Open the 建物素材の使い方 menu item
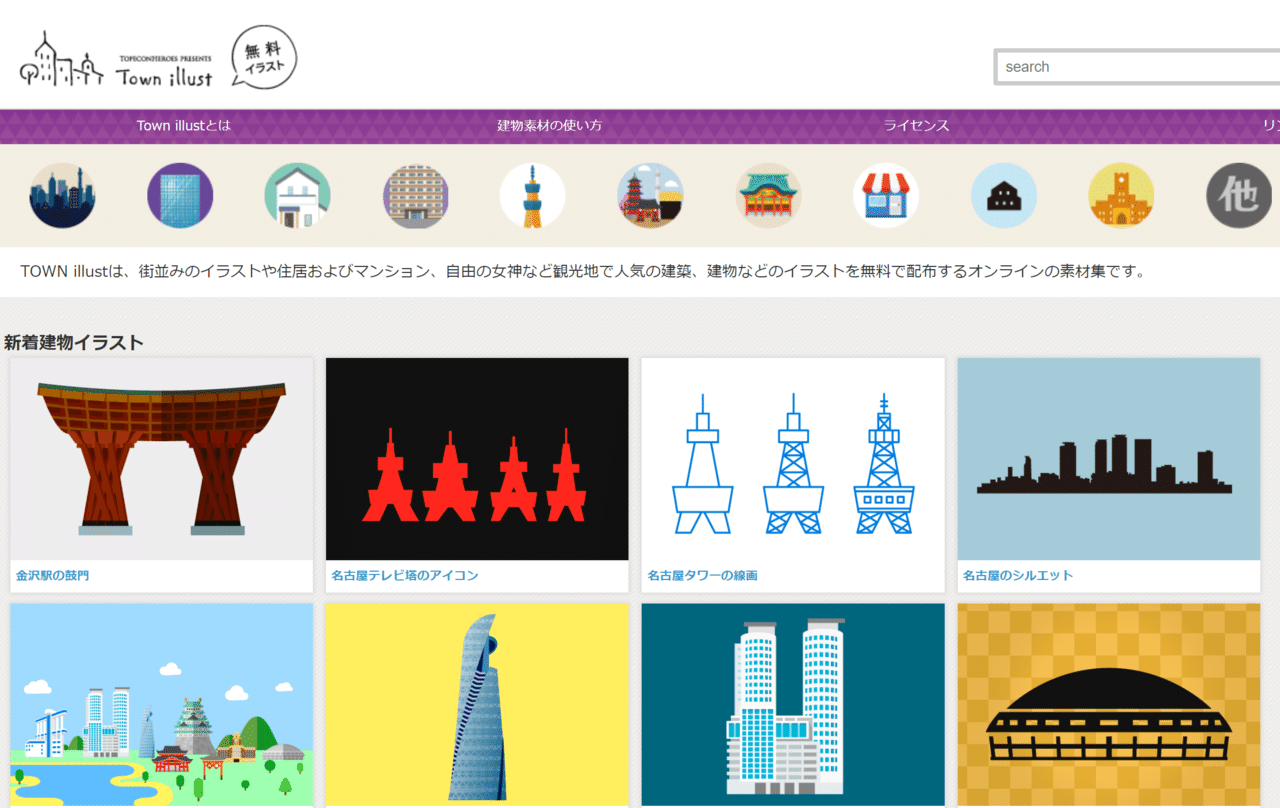 coord(549,126)
